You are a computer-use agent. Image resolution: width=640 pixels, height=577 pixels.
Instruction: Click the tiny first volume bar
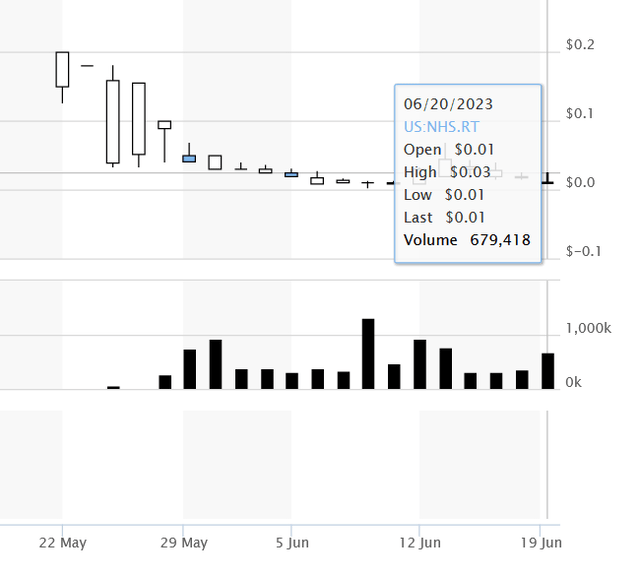click(x=113, y=388)
